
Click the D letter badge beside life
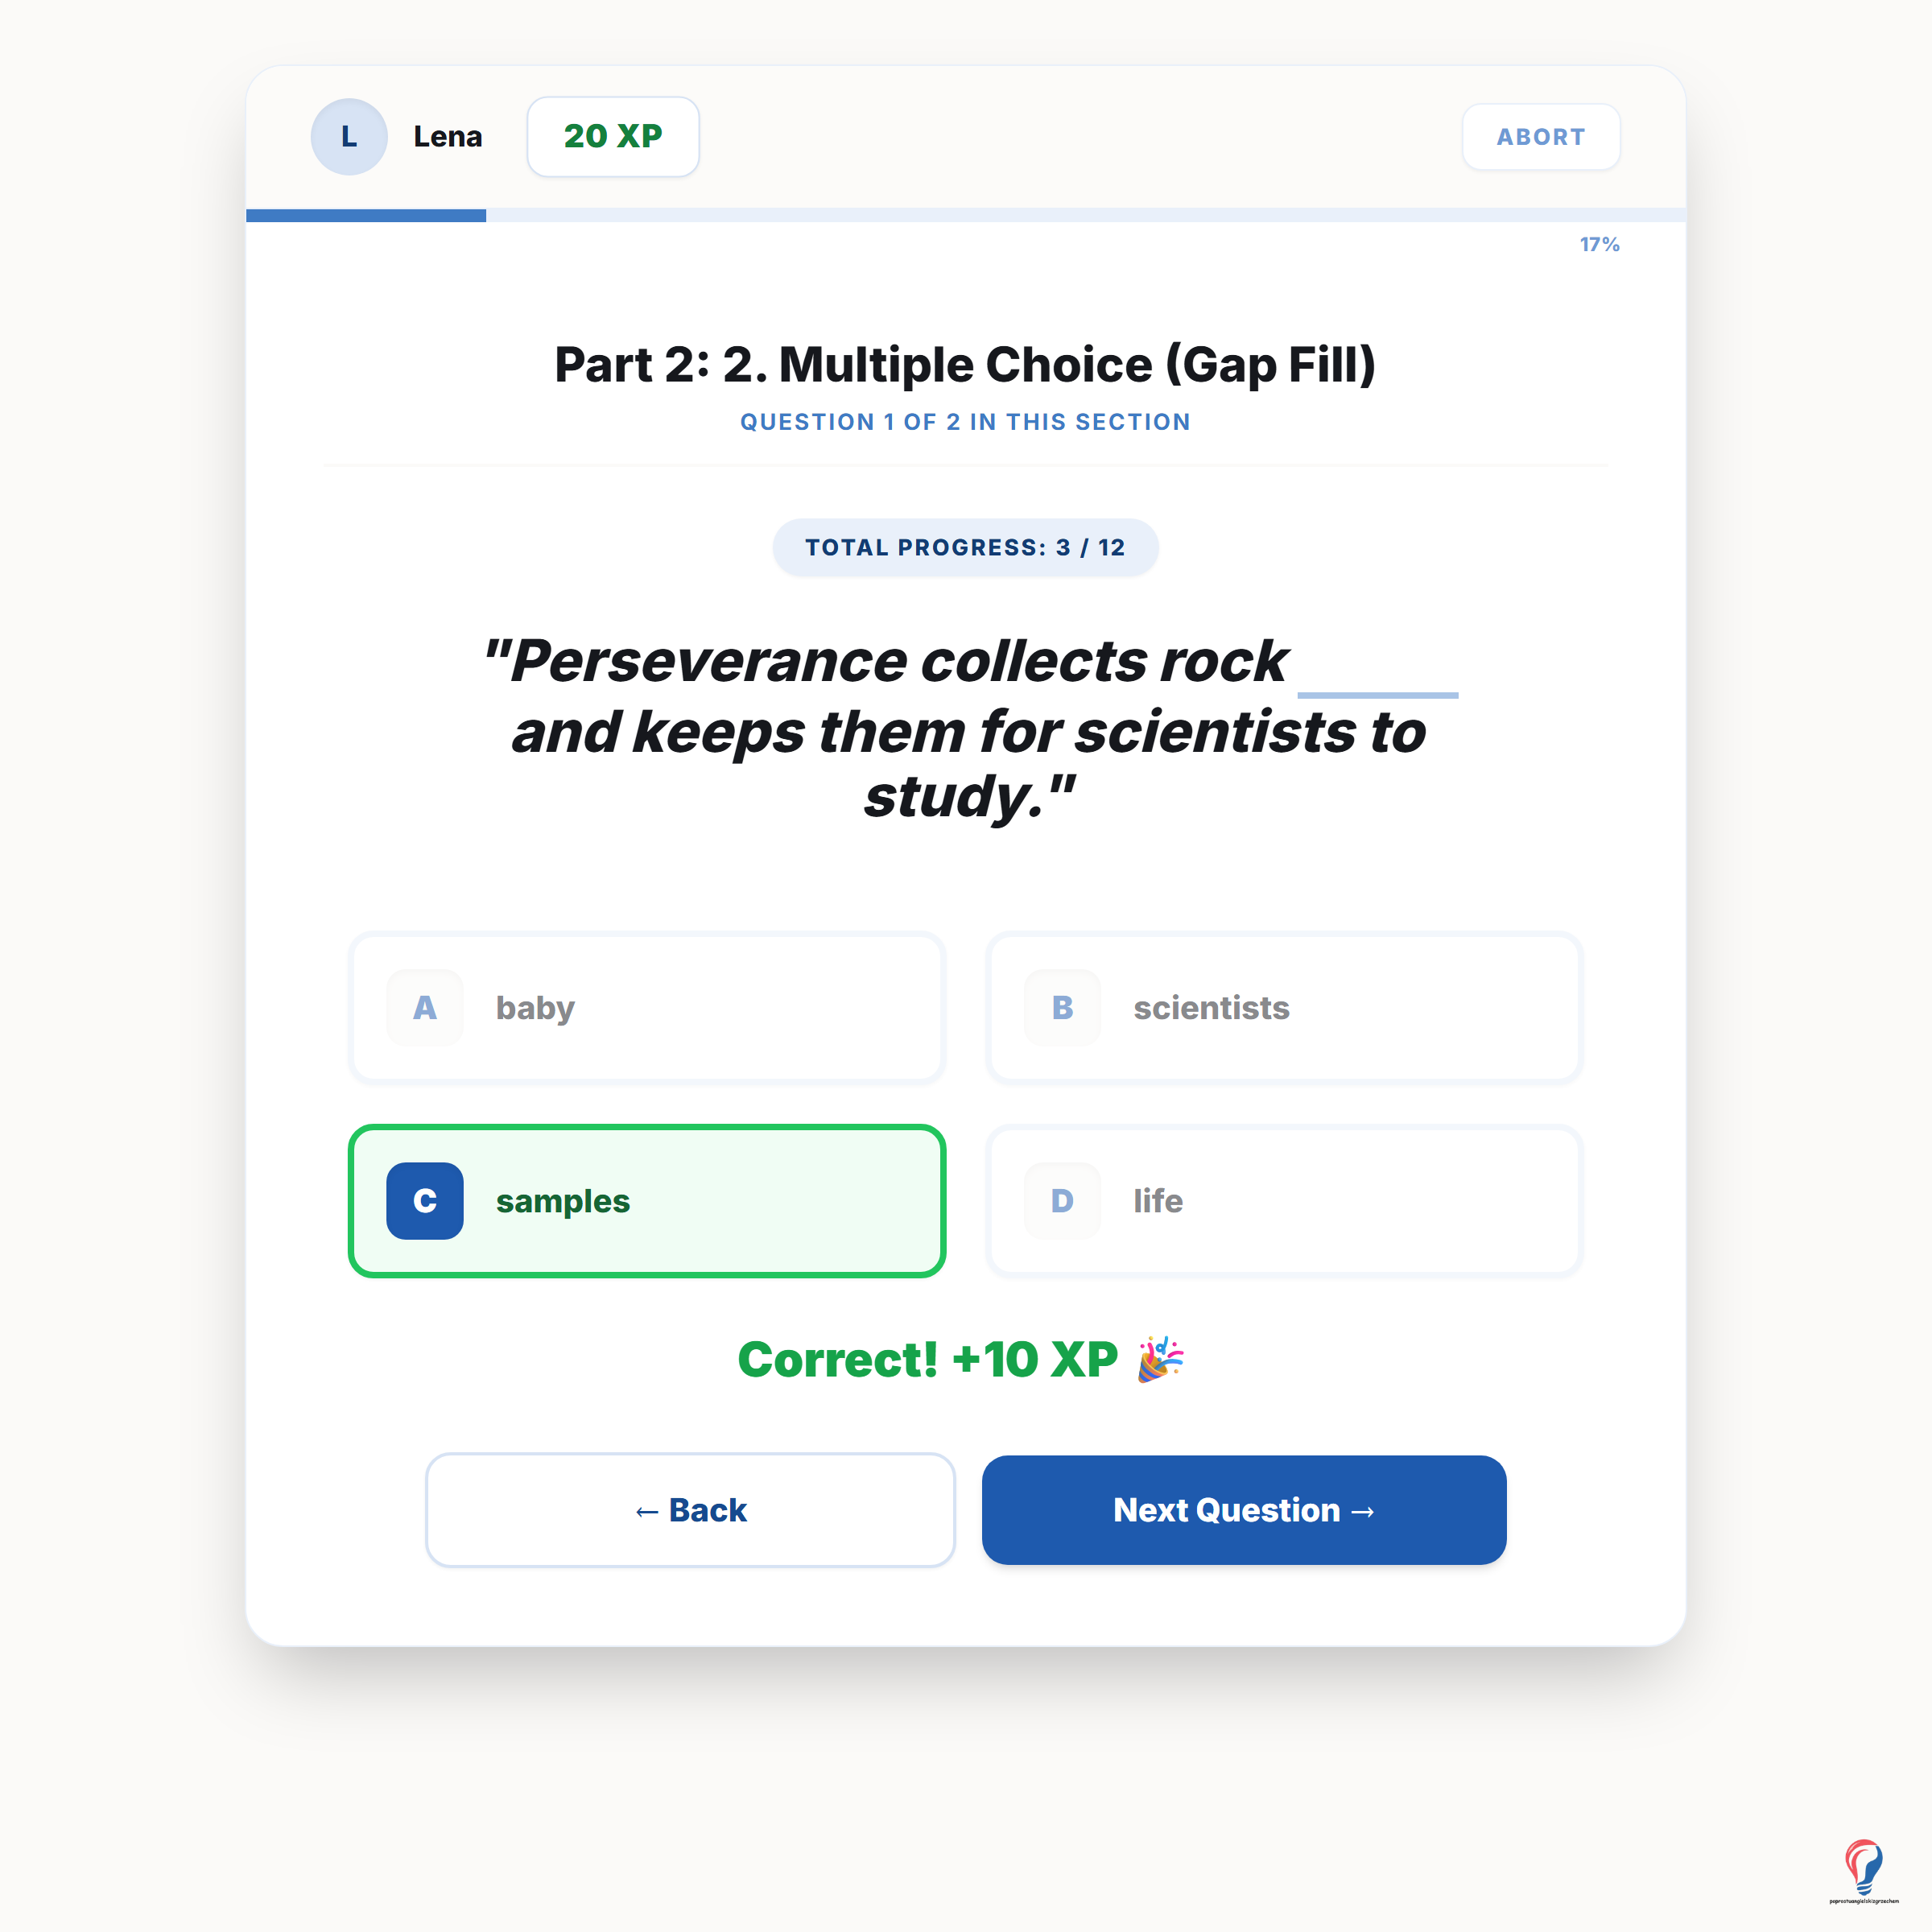point(1062,1200)
